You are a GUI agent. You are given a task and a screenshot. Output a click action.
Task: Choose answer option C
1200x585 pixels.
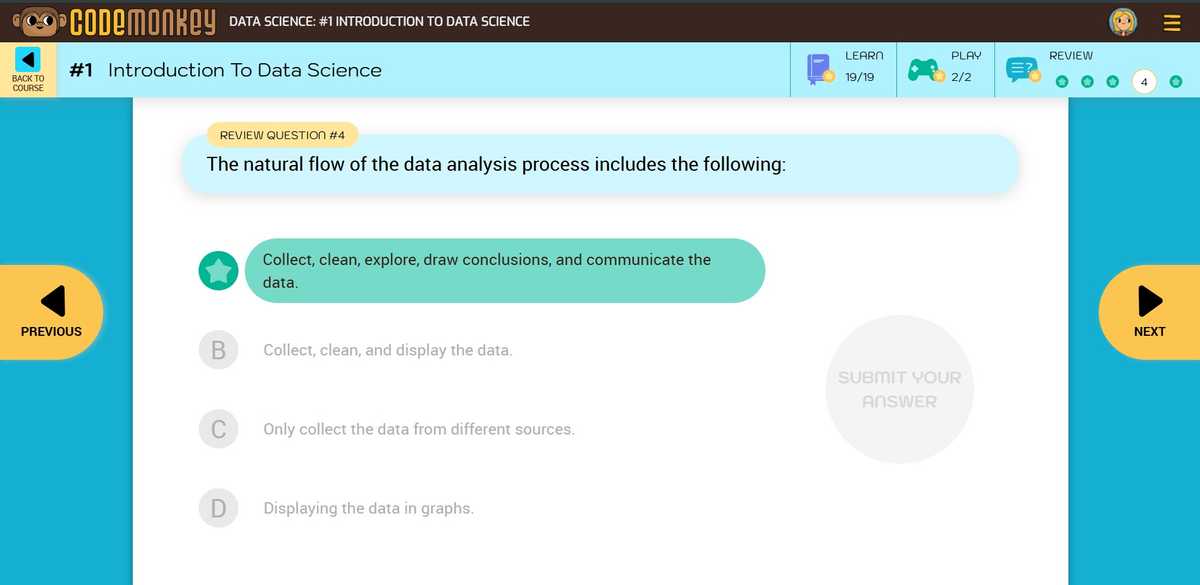coord(218,429)
